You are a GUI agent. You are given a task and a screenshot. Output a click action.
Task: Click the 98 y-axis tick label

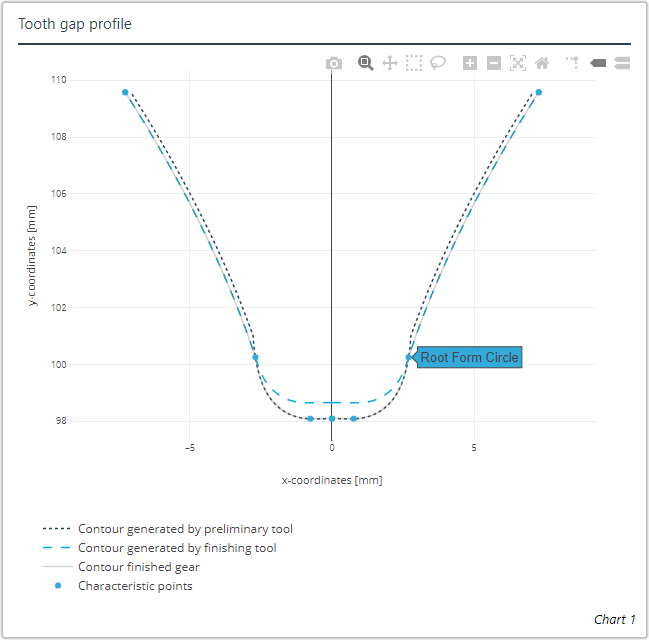(61, 421)
